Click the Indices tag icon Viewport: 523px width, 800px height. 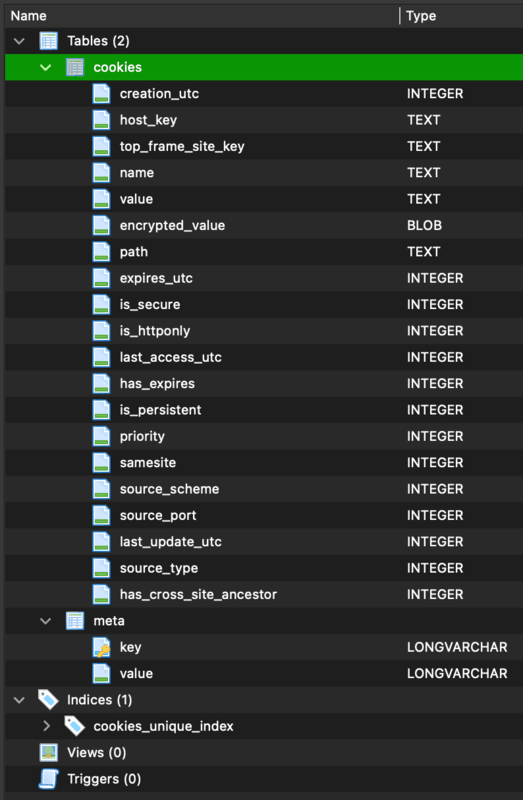point(48,700)
